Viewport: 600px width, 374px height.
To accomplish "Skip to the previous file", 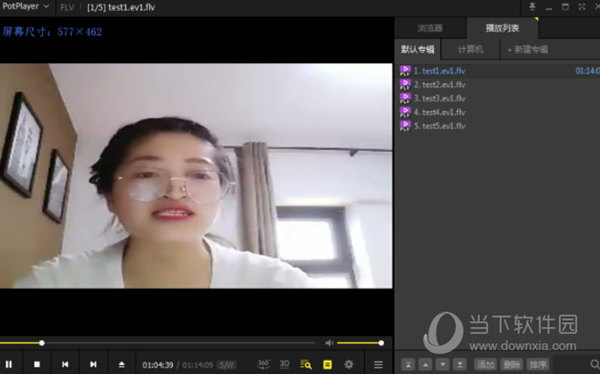I will (x=65, y=364).
